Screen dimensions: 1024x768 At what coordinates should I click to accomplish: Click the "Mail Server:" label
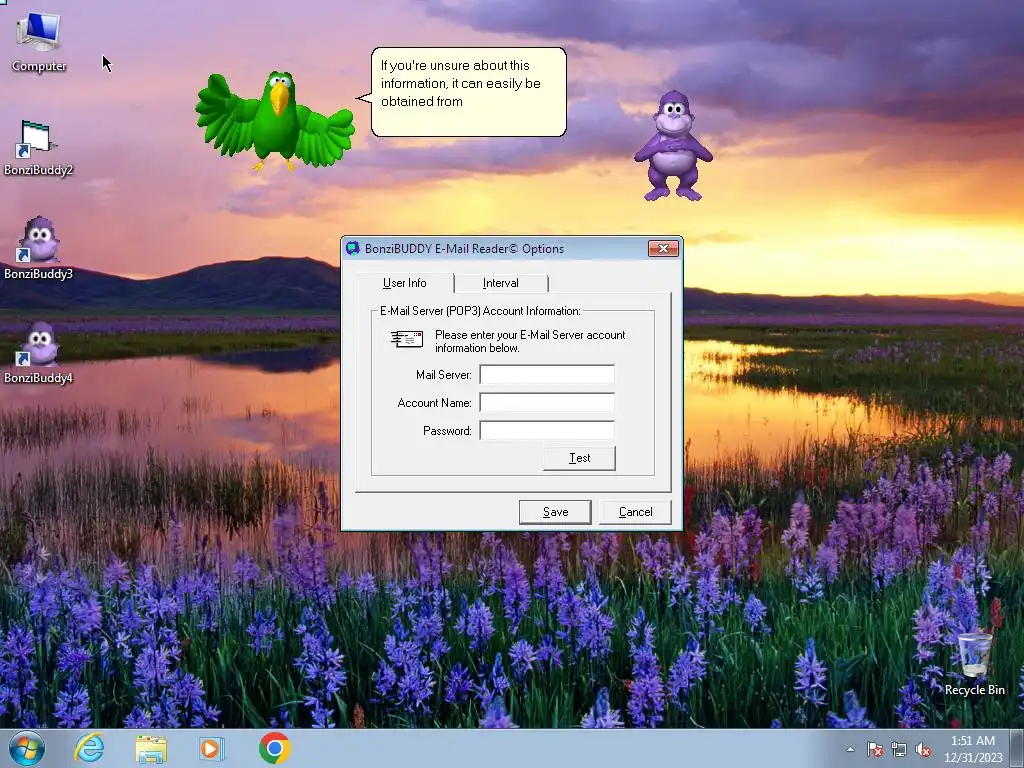[x=443, y=375]
